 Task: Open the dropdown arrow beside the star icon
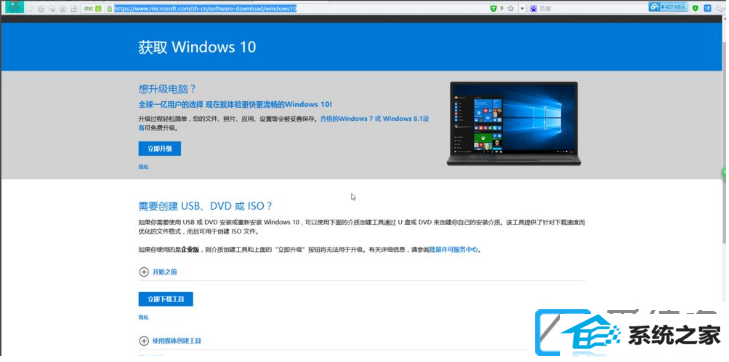[x=522, y=8]
